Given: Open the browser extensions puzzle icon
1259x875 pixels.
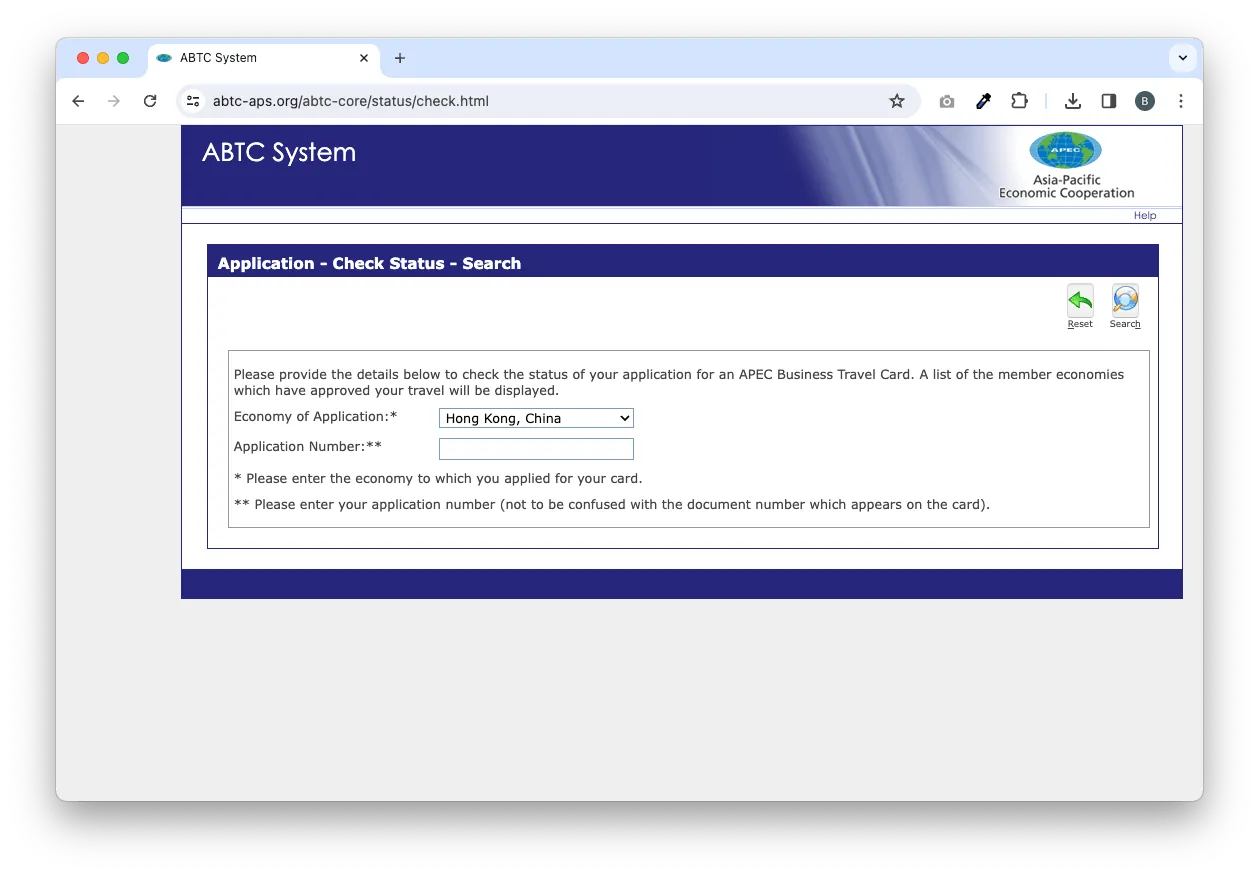Looking at the screenshot, I should coord(1019,101).
